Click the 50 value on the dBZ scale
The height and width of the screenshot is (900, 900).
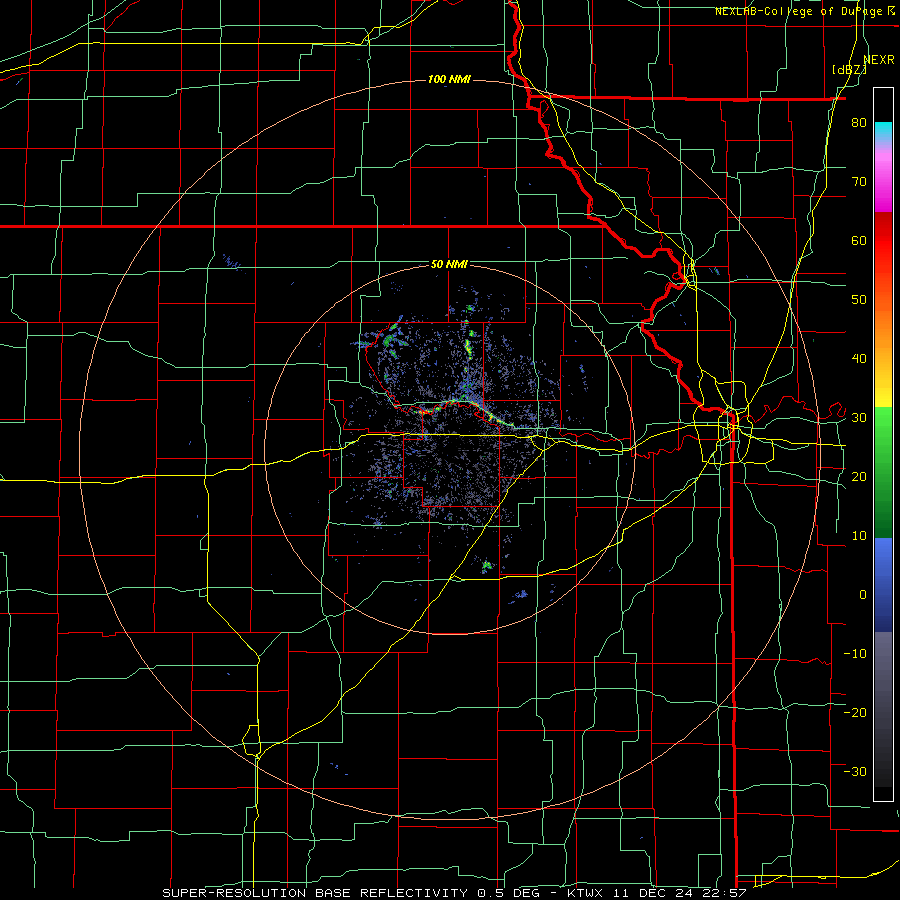(859, 300)
